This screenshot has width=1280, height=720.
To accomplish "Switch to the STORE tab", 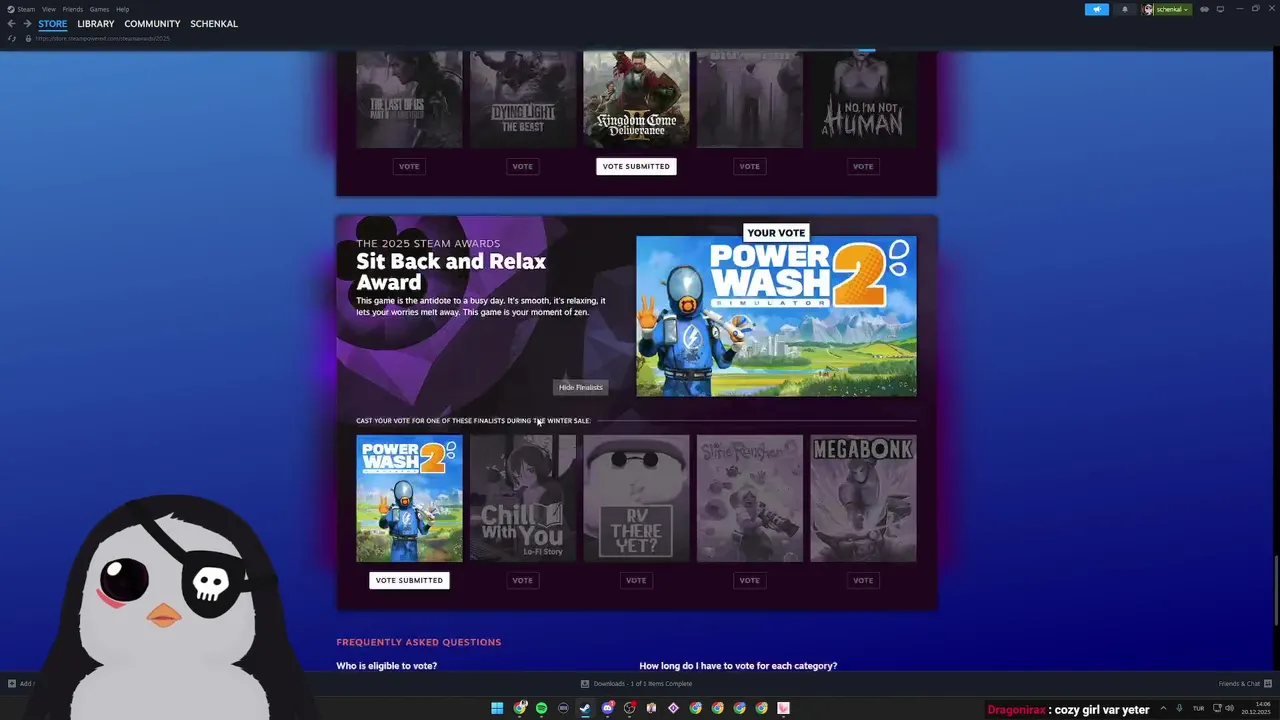I will [53, 24].
